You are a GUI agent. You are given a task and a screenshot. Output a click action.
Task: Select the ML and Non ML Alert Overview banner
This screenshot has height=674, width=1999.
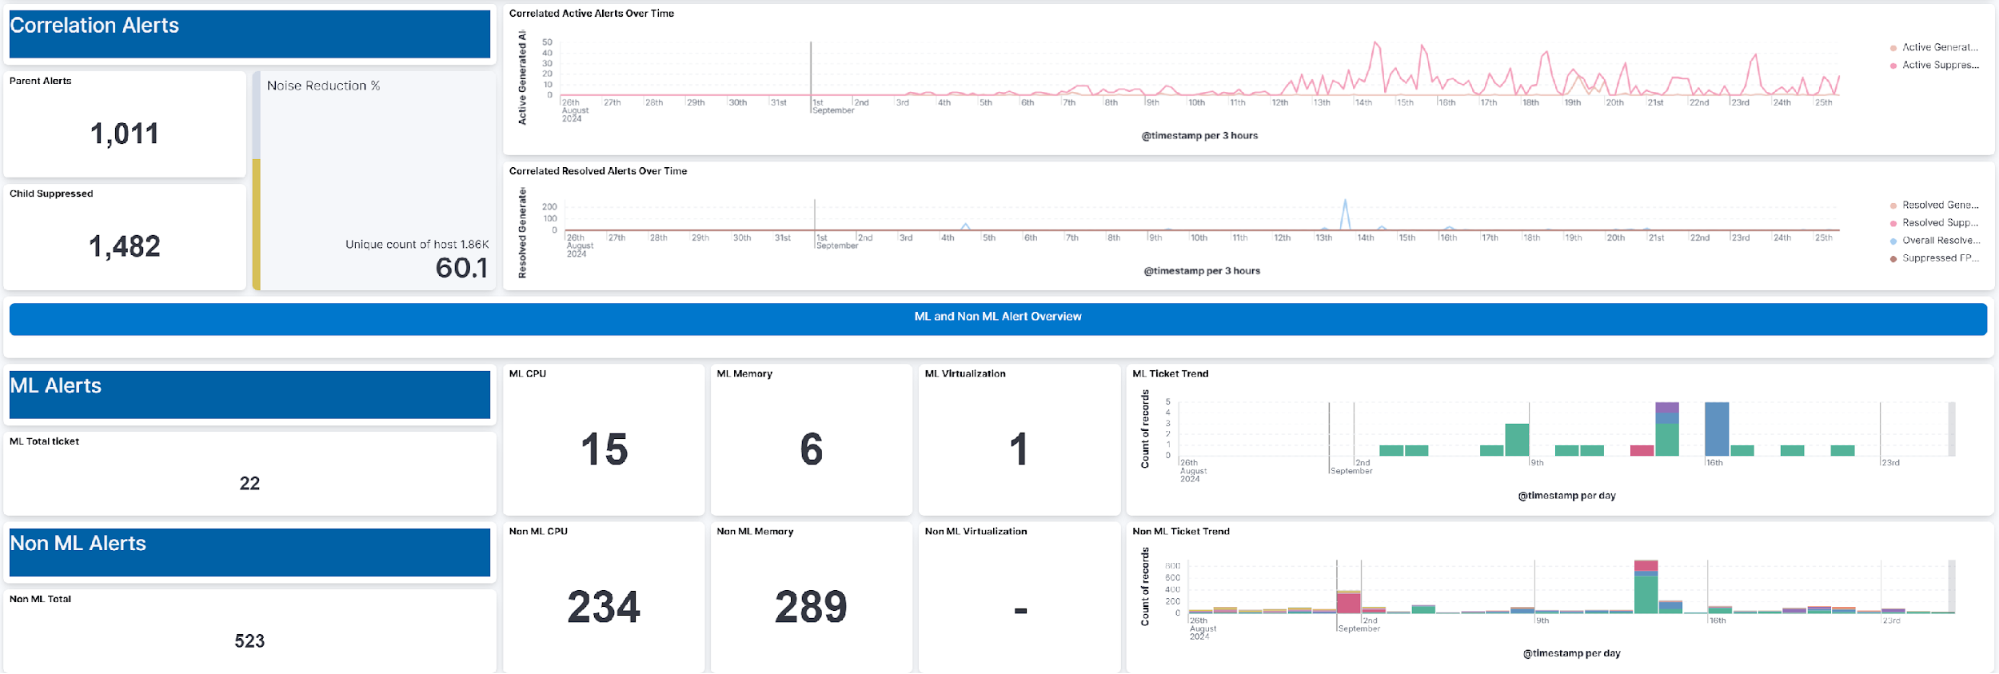(998, 318)
